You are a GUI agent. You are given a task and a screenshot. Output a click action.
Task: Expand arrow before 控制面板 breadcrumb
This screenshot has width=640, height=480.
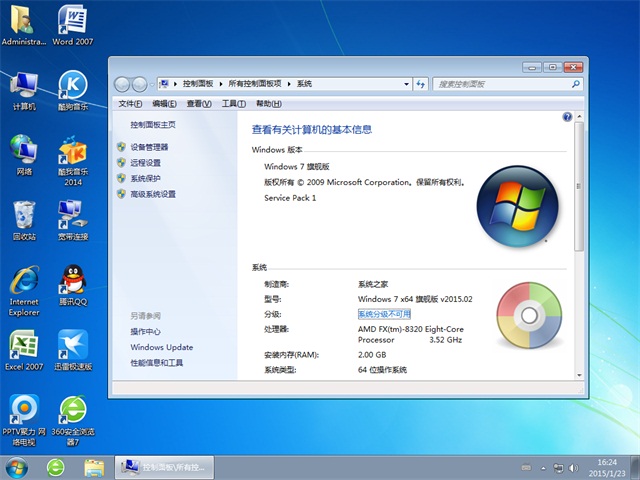click(x=175, y=84)
